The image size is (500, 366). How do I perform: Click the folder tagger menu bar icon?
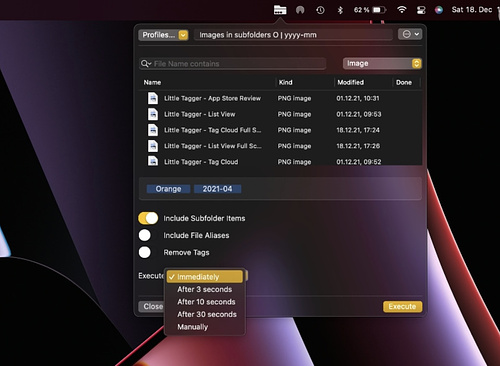(x=280, y=10)
